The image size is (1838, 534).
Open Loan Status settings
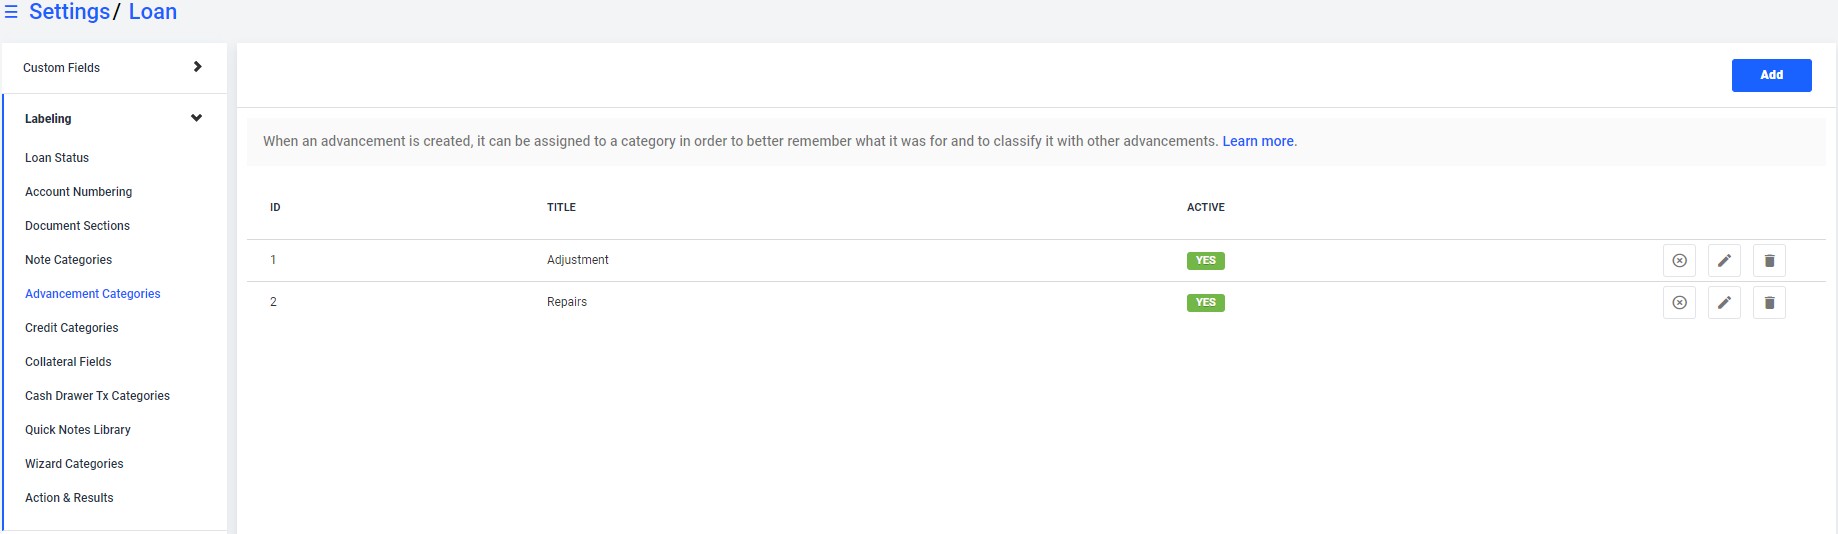click(x=57, y=158)
